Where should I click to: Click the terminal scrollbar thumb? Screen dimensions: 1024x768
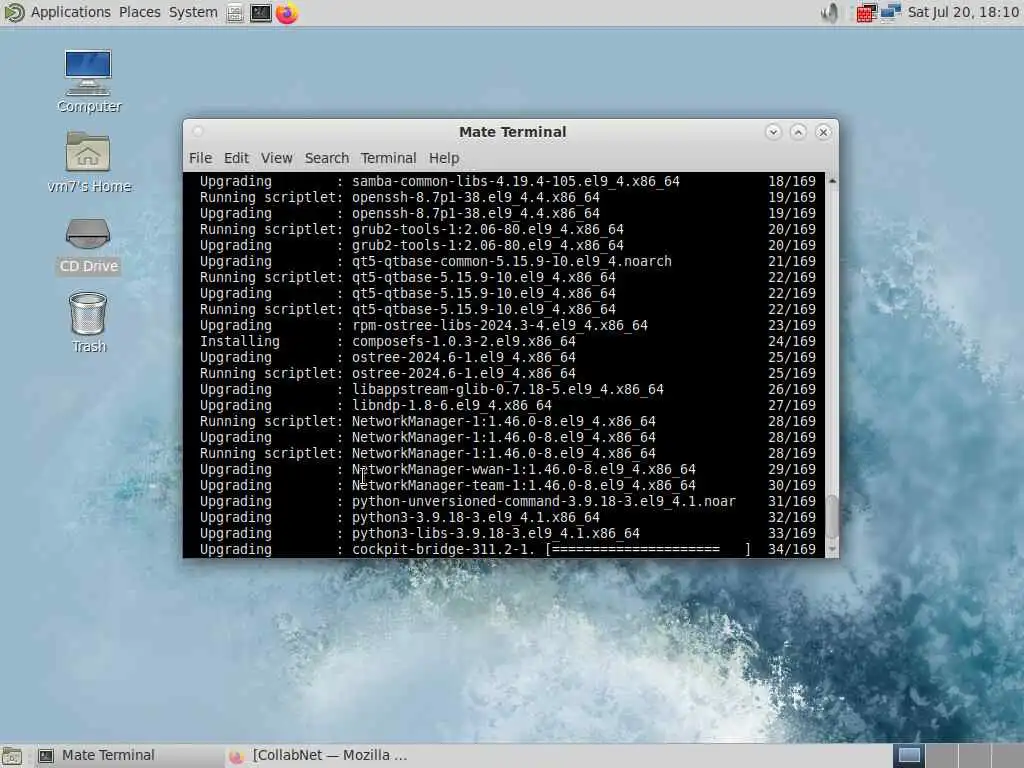(x=832, y=517)
